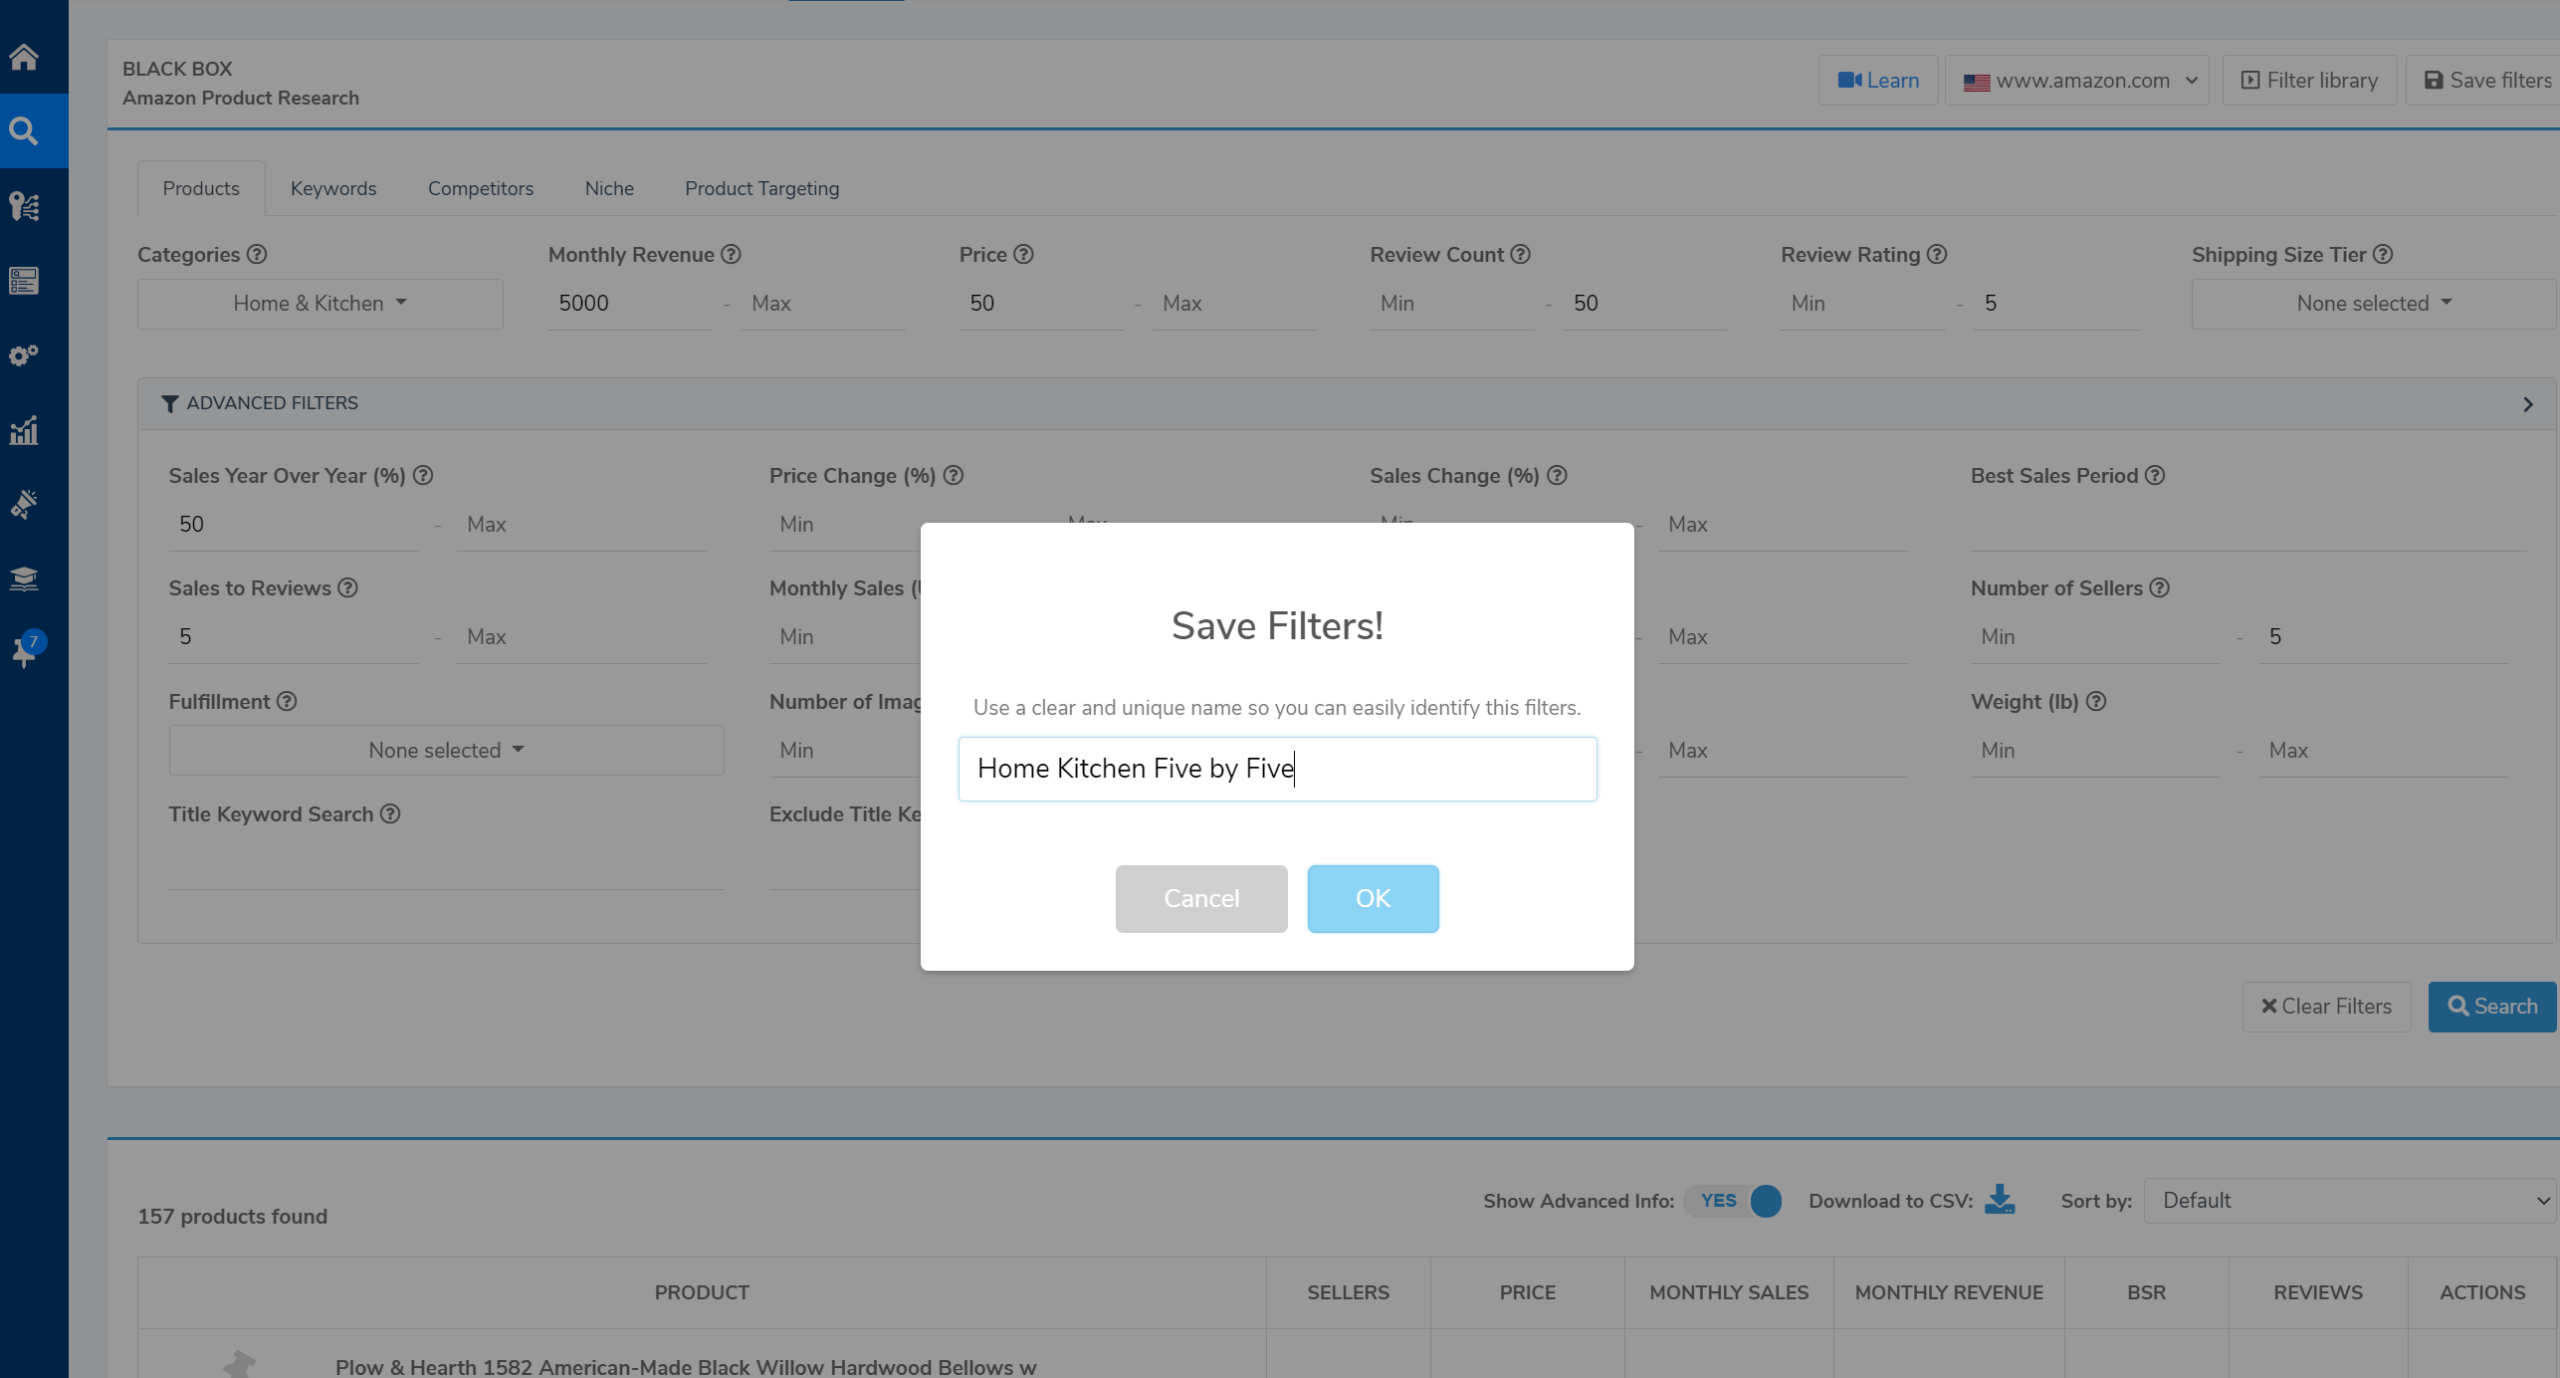Open the gears sidebar icon
The height and width of the screenshot is (1378, 2560).
(x=24, y=355)
